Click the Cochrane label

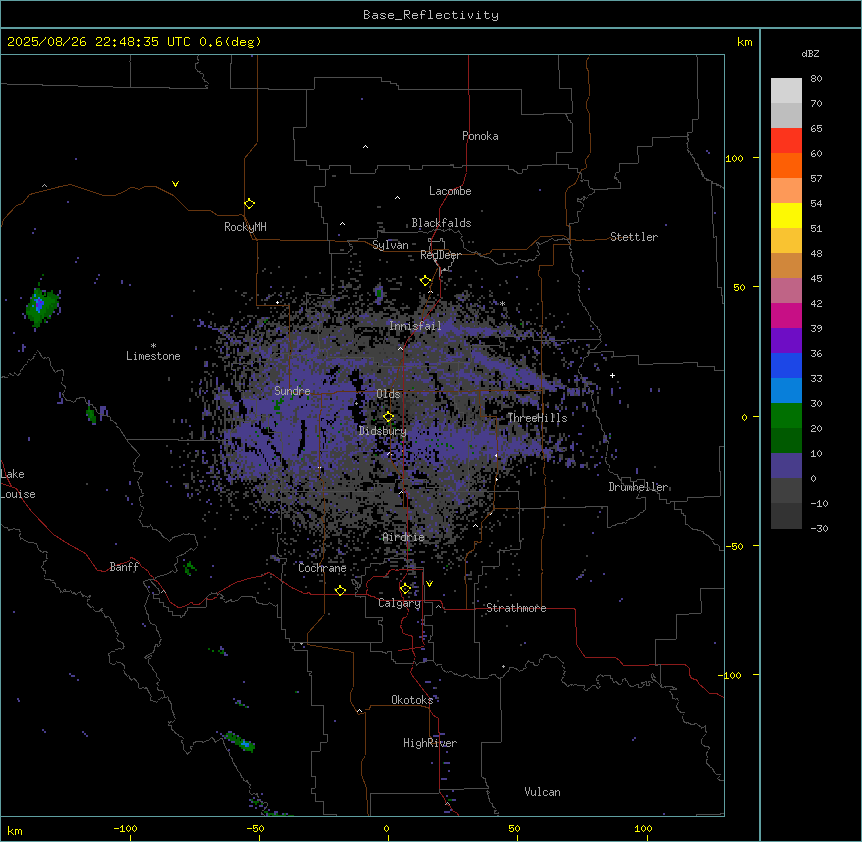[322, 568]
